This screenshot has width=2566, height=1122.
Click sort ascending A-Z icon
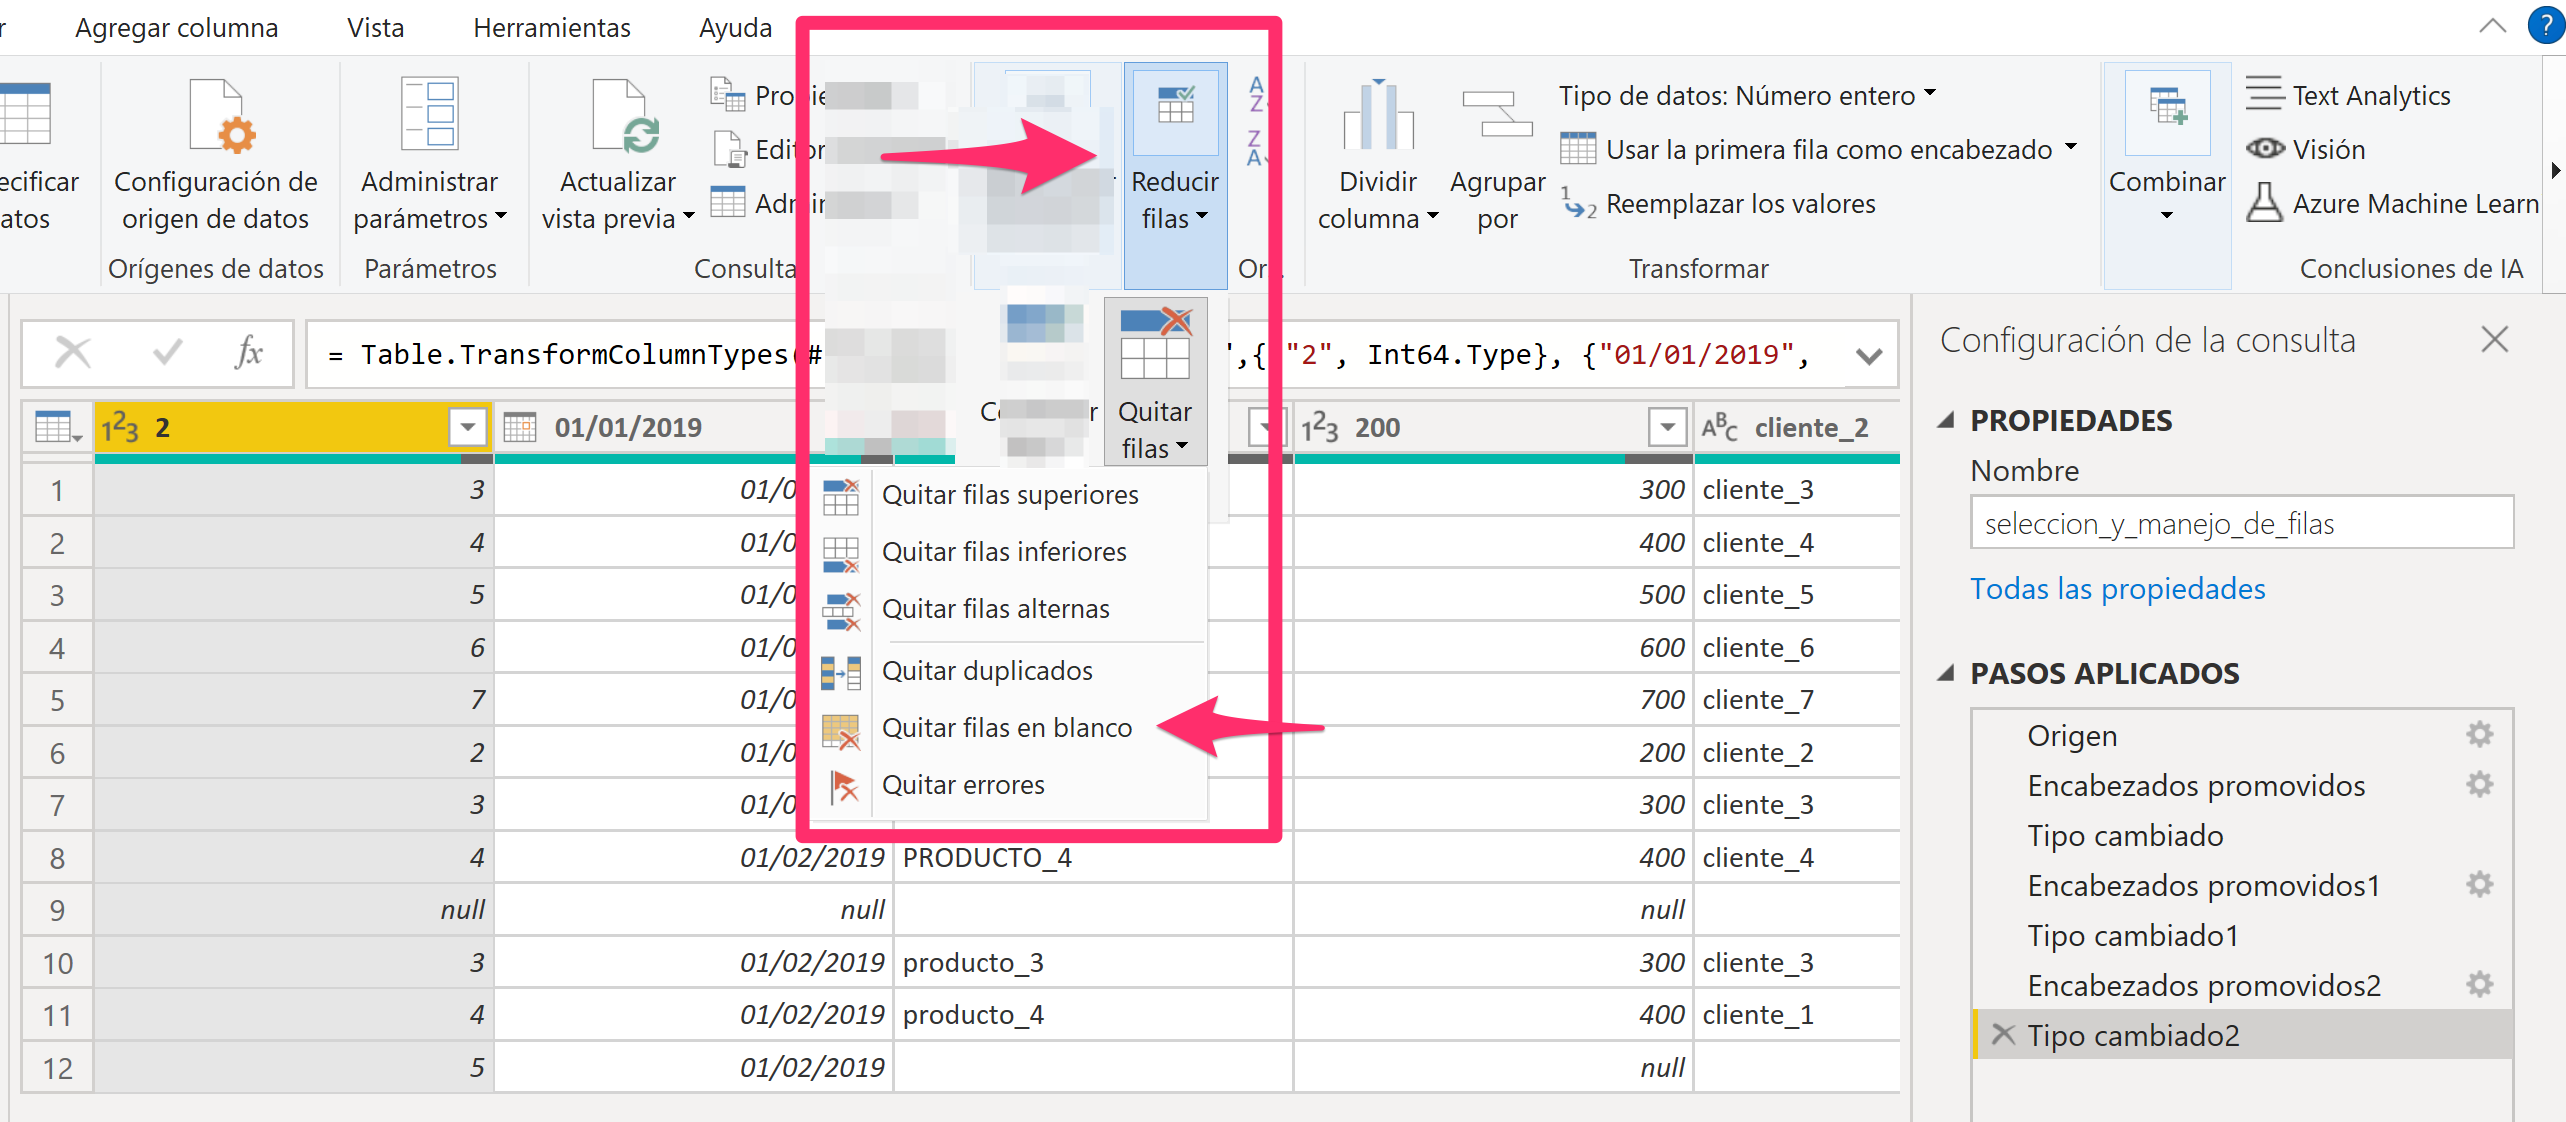click(x=1258, y=93)
